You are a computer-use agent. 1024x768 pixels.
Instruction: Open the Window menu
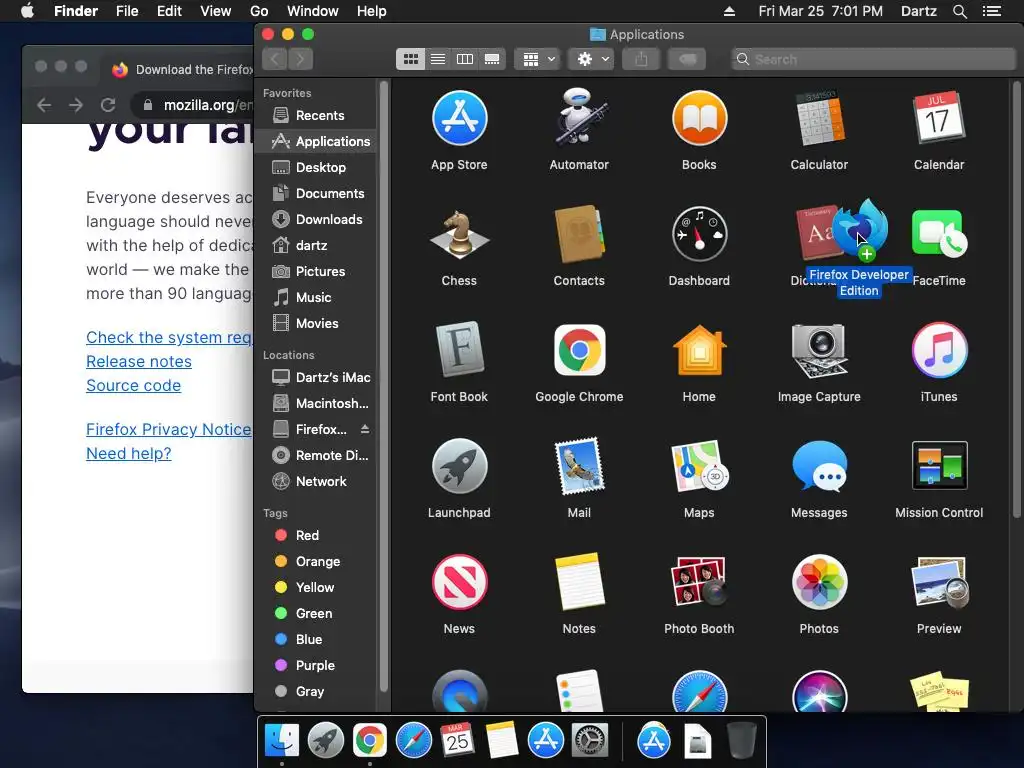pos(312,11)
